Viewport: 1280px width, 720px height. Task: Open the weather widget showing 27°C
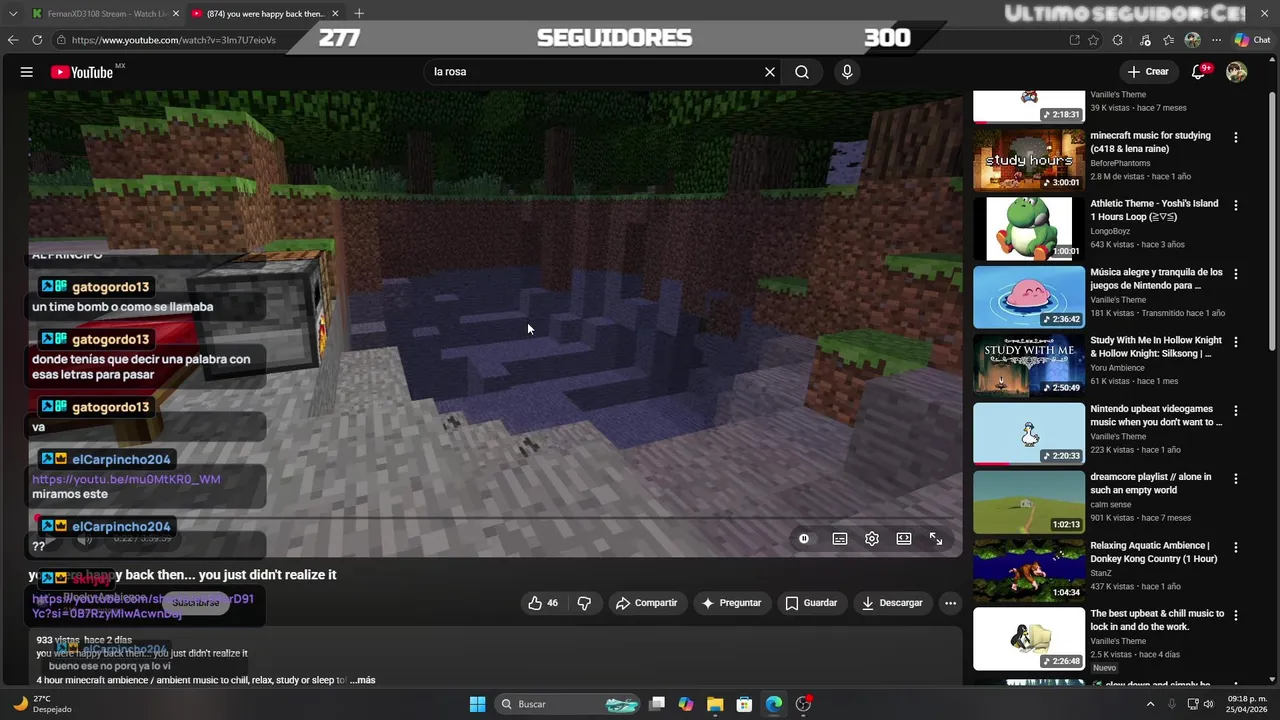click(42, 704)
